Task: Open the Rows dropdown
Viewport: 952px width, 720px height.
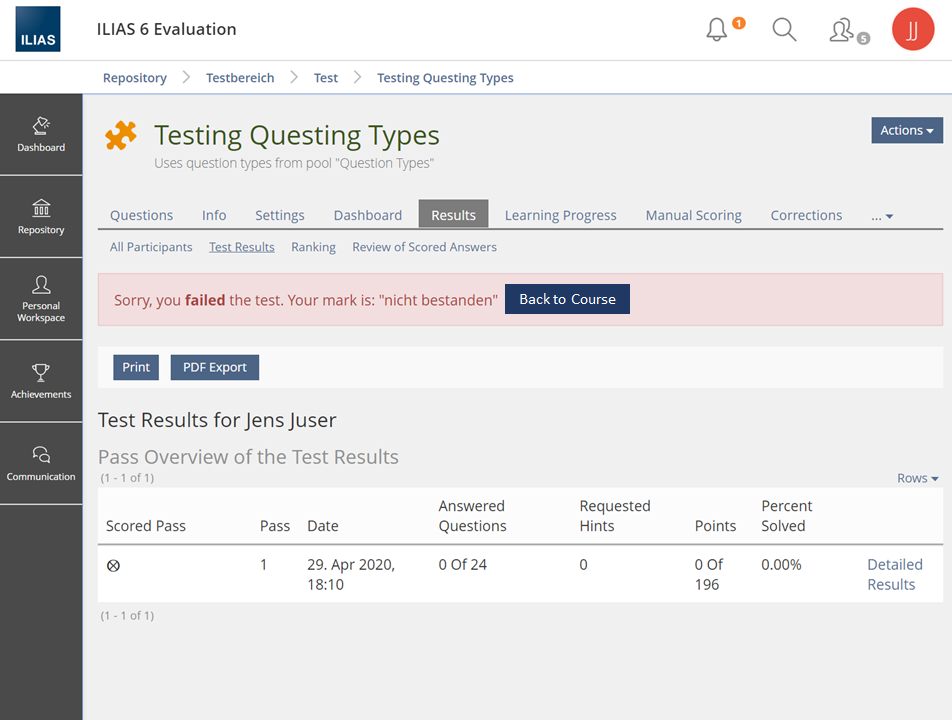Action: tap(917, 478)
